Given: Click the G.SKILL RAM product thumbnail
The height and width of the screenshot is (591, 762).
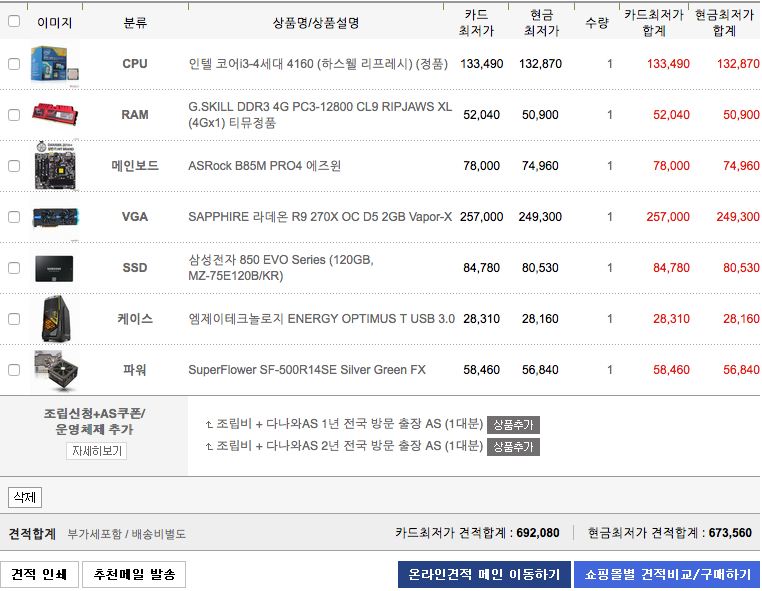Looking at the screenshot, I should tap(54, 115).
